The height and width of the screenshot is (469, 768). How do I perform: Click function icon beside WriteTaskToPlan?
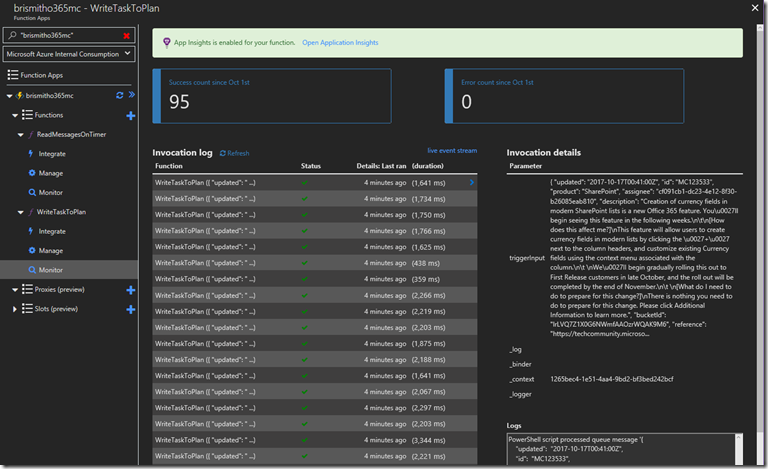[31, 212]
